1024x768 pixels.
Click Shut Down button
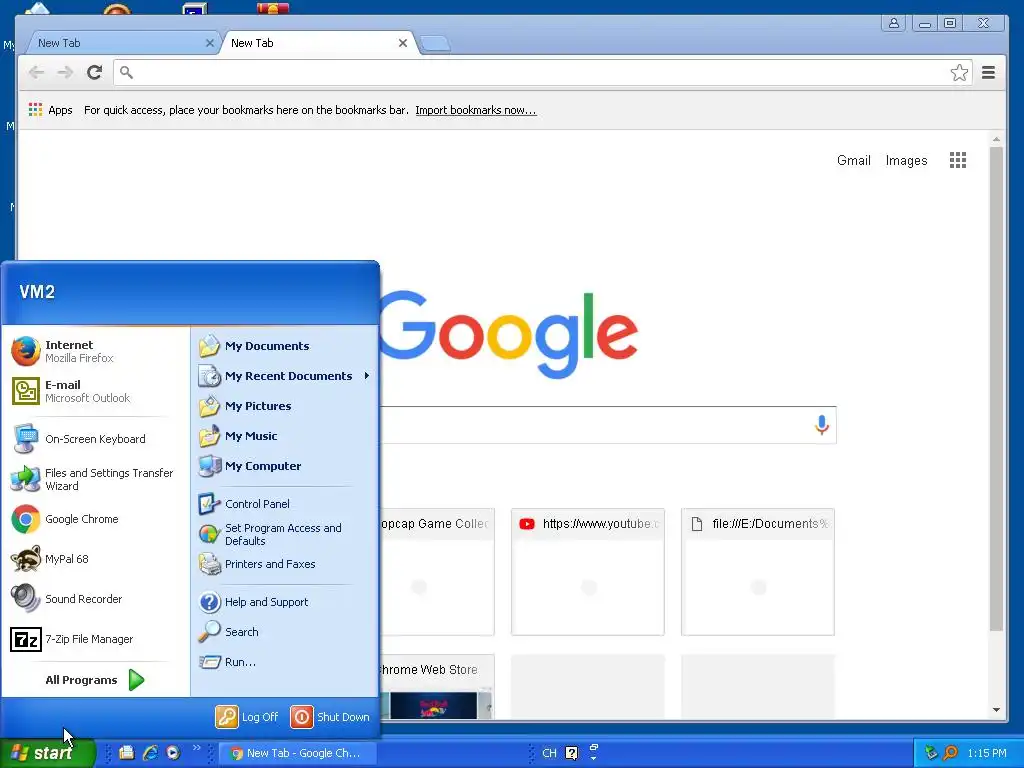(330, 717)
